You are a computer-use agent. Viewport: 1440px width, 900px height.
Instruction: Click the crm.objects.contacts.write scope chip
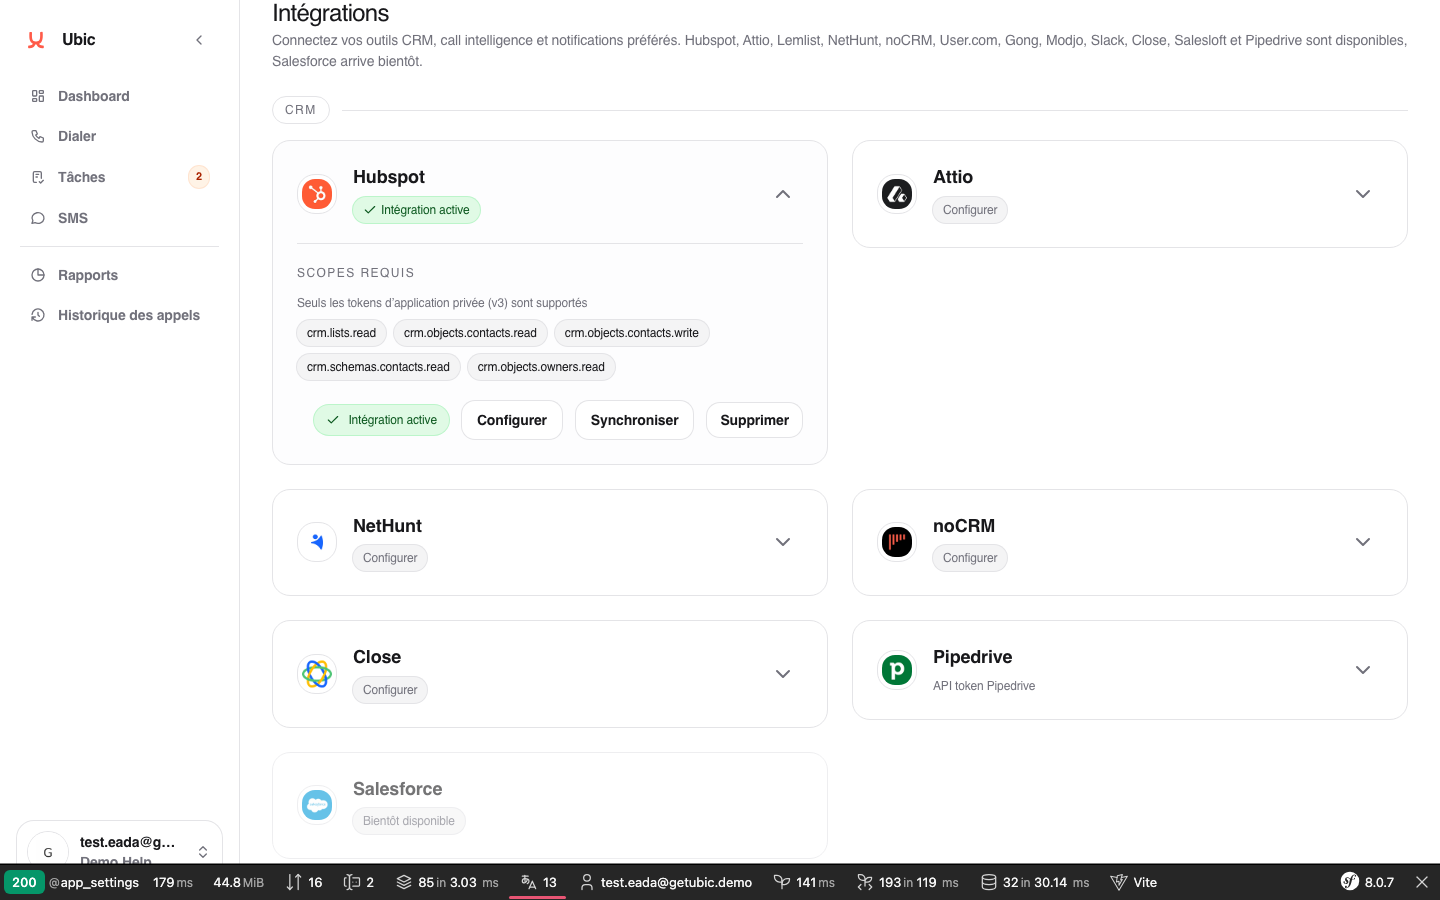tap(632, 333)
